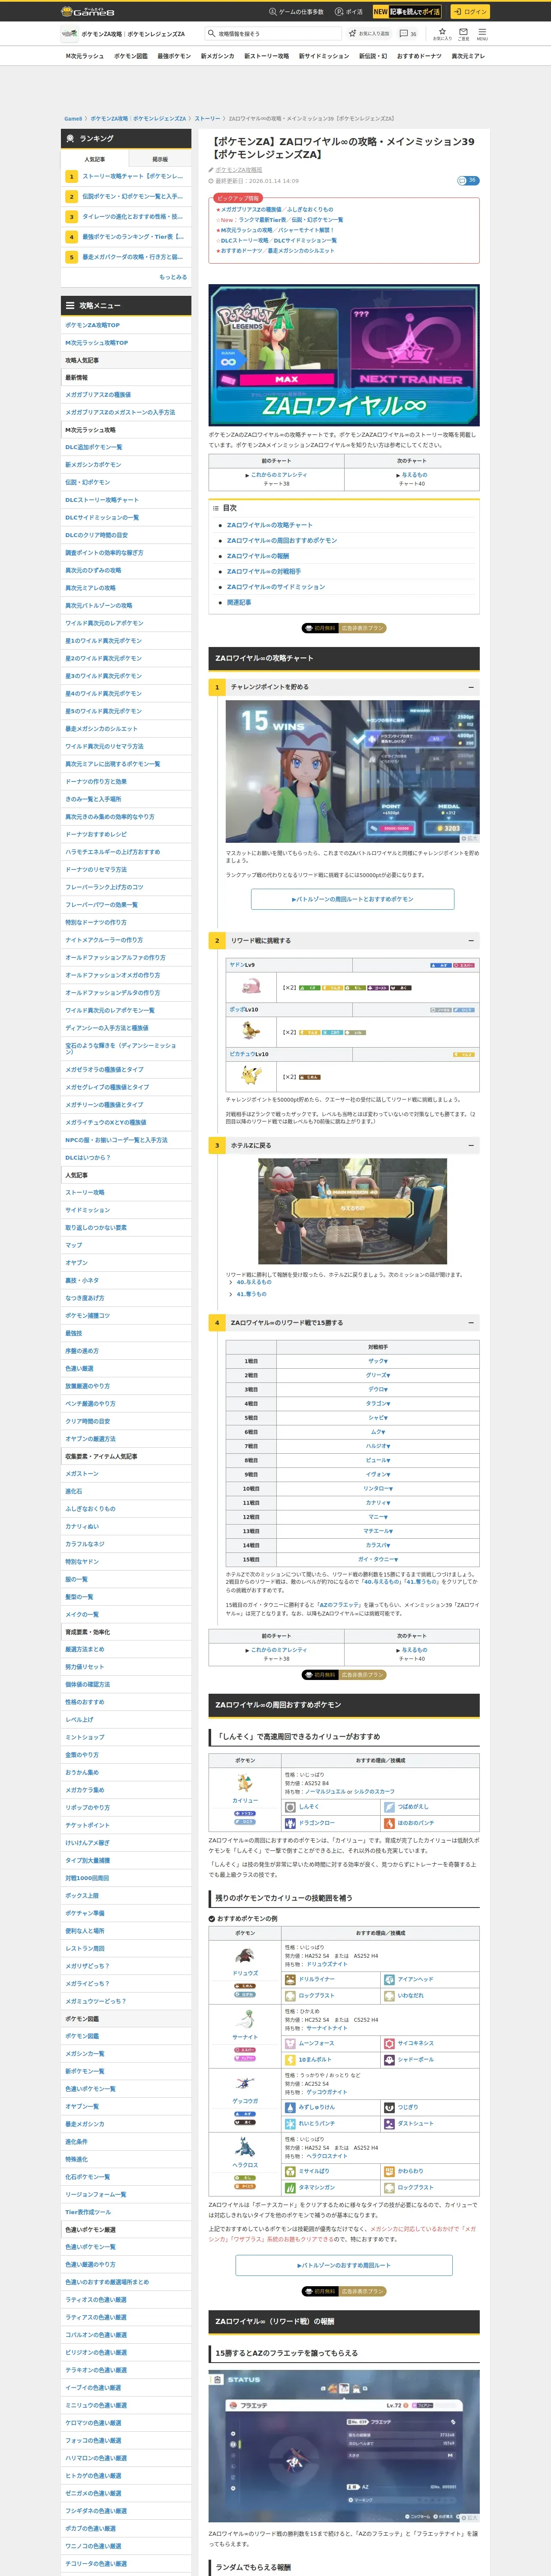
Task: Open opponent ガイ・タウニー in 15戦目 row
Action: [x=377, y=1559]
